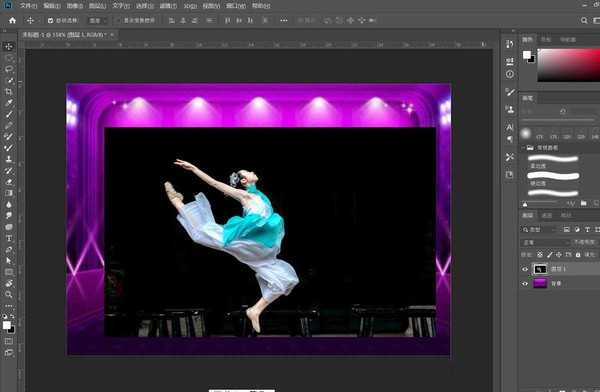
Task: Open the first menu in the menu bar
Action: tap(29, 6)
